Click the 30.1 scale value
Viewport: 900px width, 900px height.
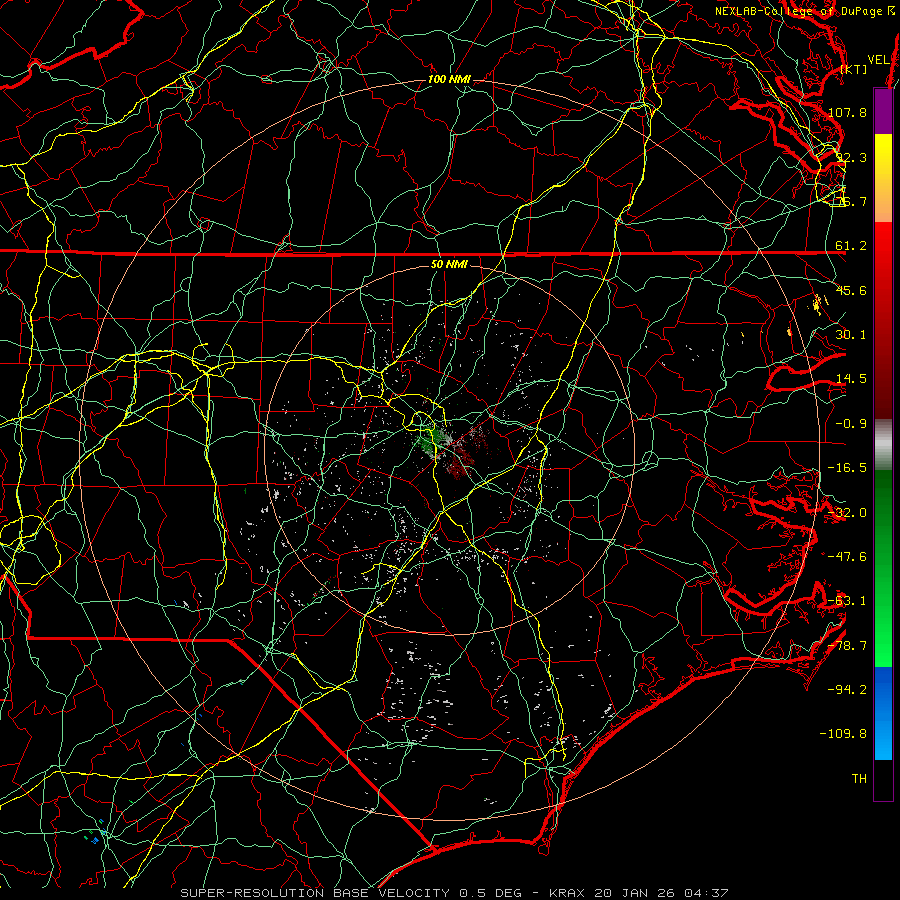[851, 335]
